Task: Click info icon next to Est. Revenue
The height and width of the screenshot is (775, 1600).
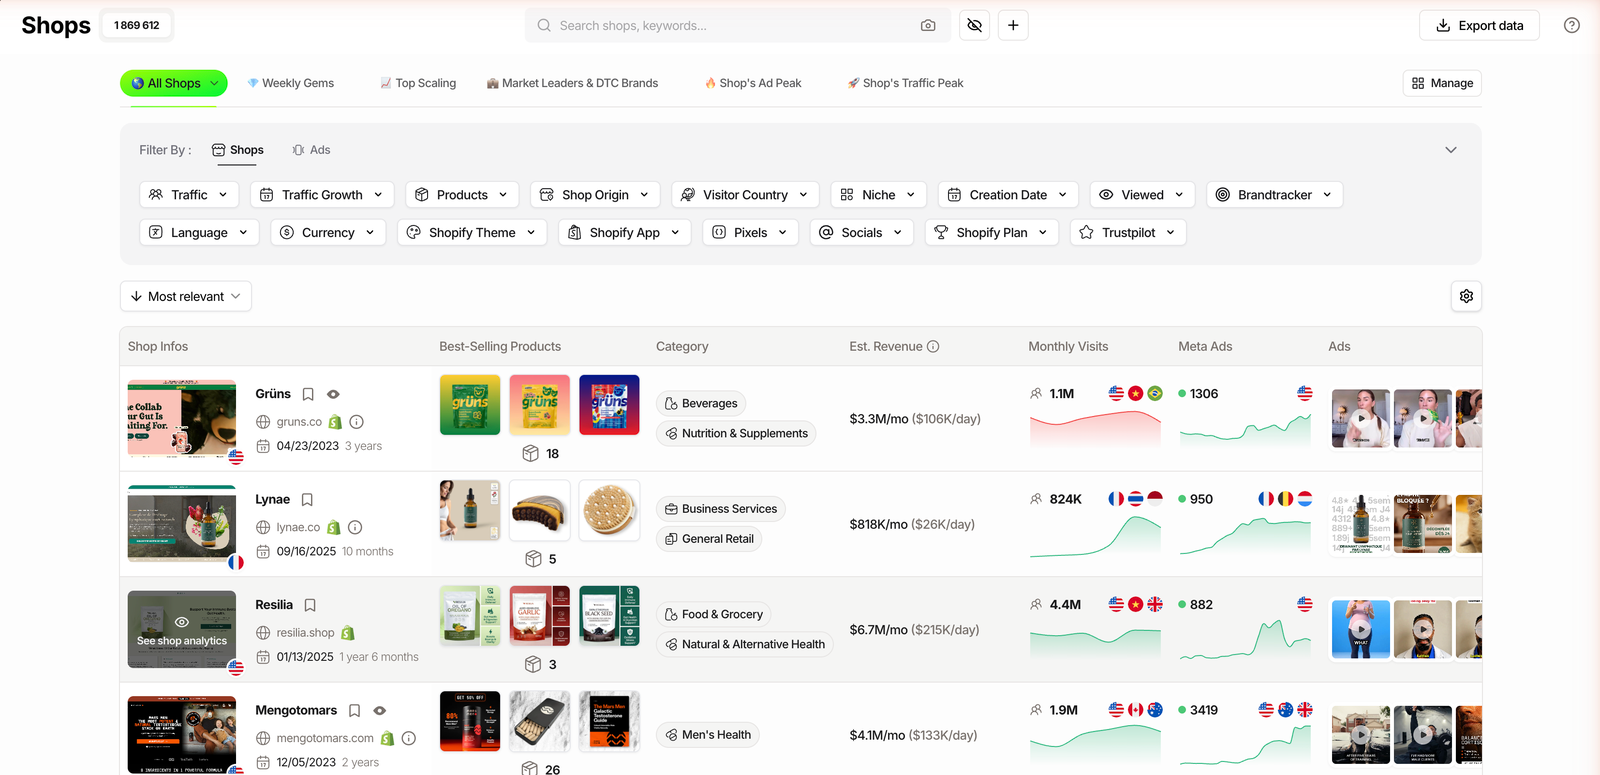Action: pos(933,346)
